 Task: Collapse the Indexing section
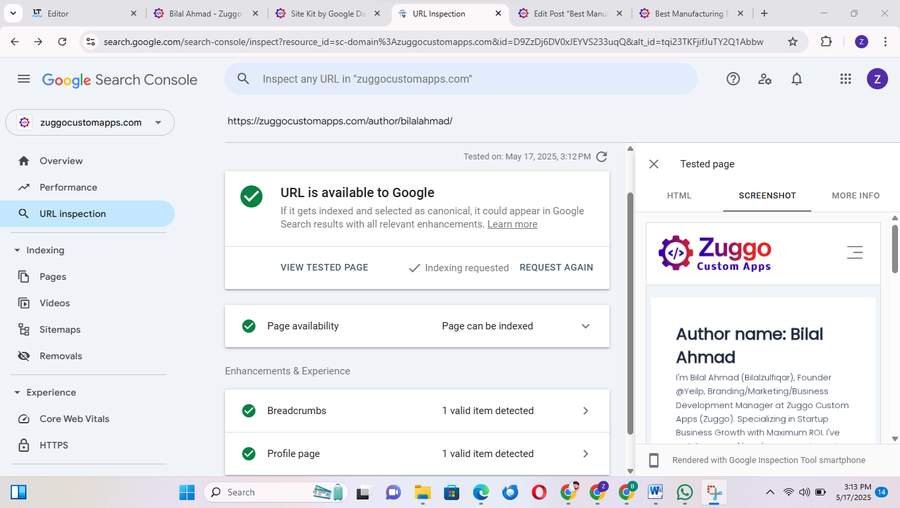(17, 250)
